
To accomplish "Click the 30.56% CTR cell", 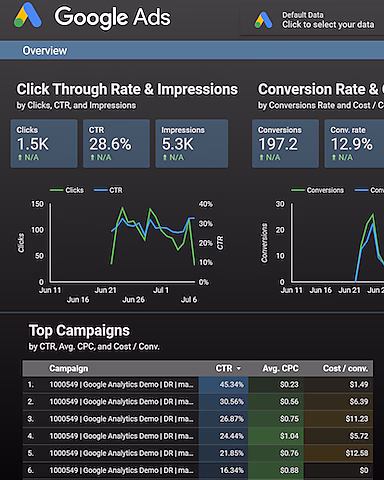I will click(223, 402).
